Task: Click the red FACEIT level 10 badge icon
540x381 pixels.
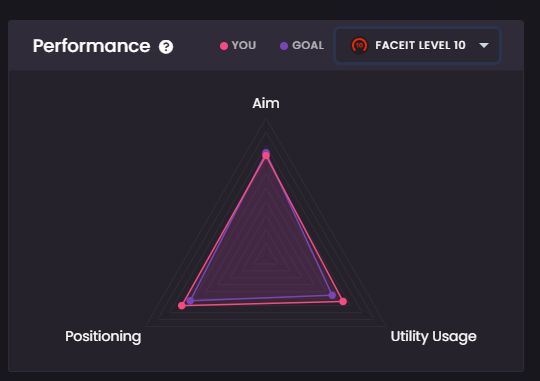Action: (359, 45)
